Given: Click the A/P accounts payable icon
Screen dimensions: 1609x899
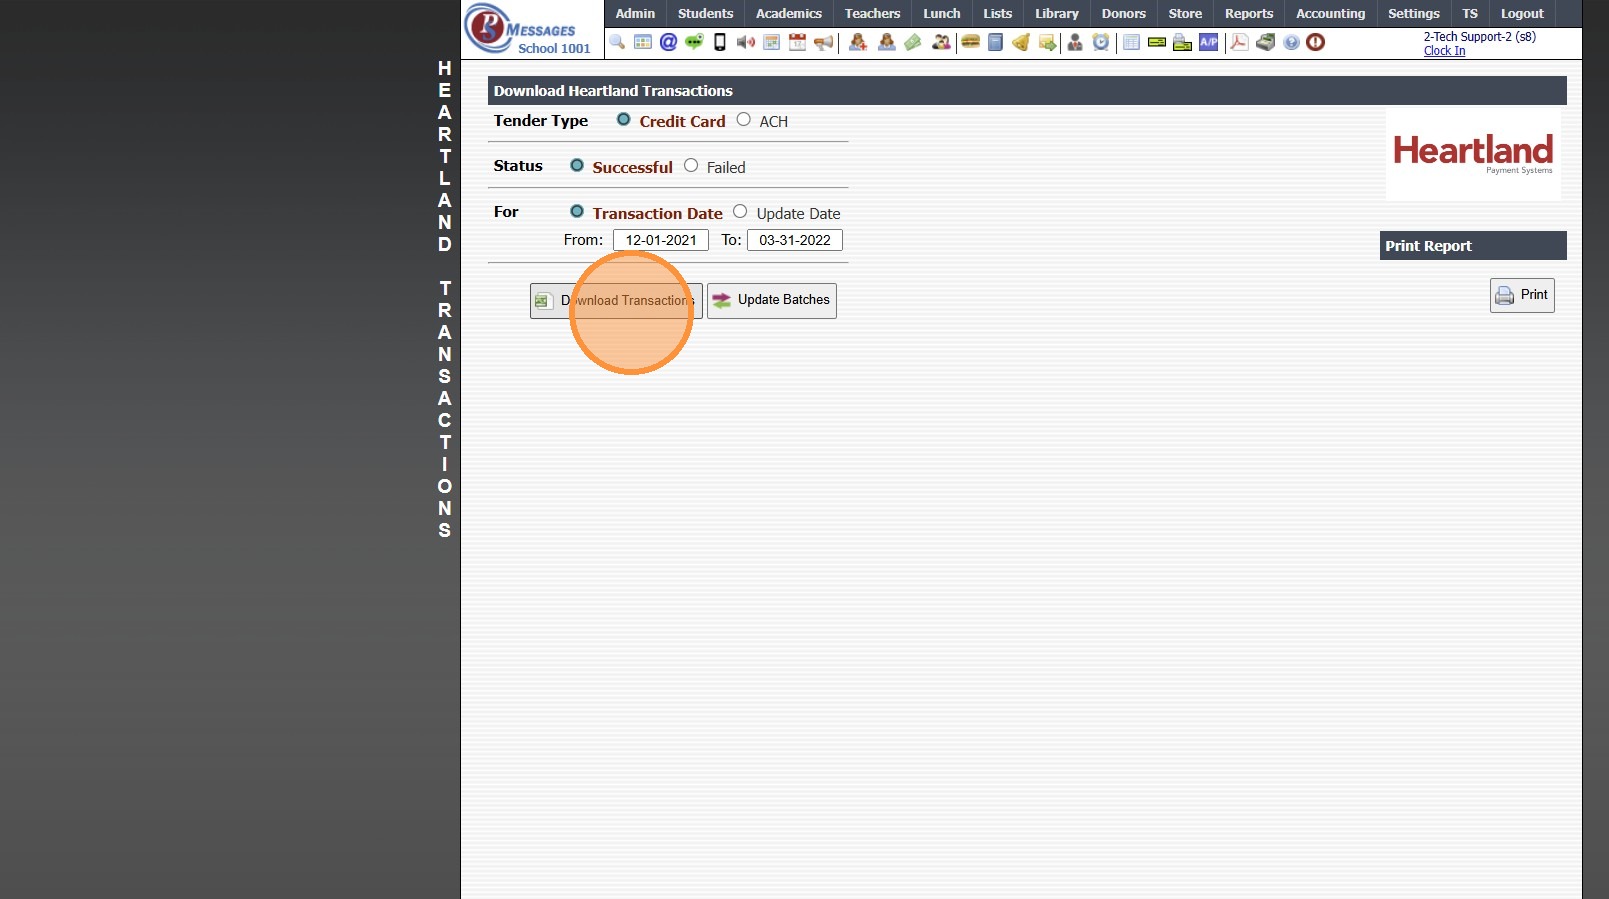Looking at the screenshot, I should [1209, 42].
